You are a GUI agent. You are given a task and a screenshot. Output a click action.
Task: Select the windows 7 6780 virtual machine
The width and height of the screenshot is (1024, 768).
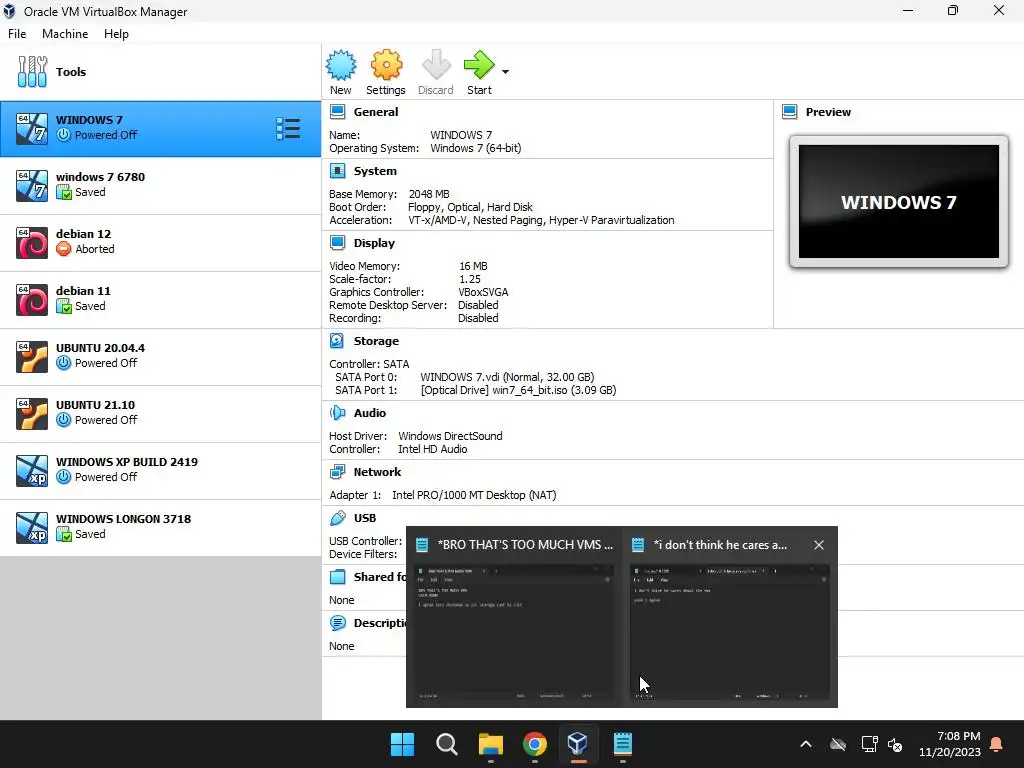[x=161, y=185]
